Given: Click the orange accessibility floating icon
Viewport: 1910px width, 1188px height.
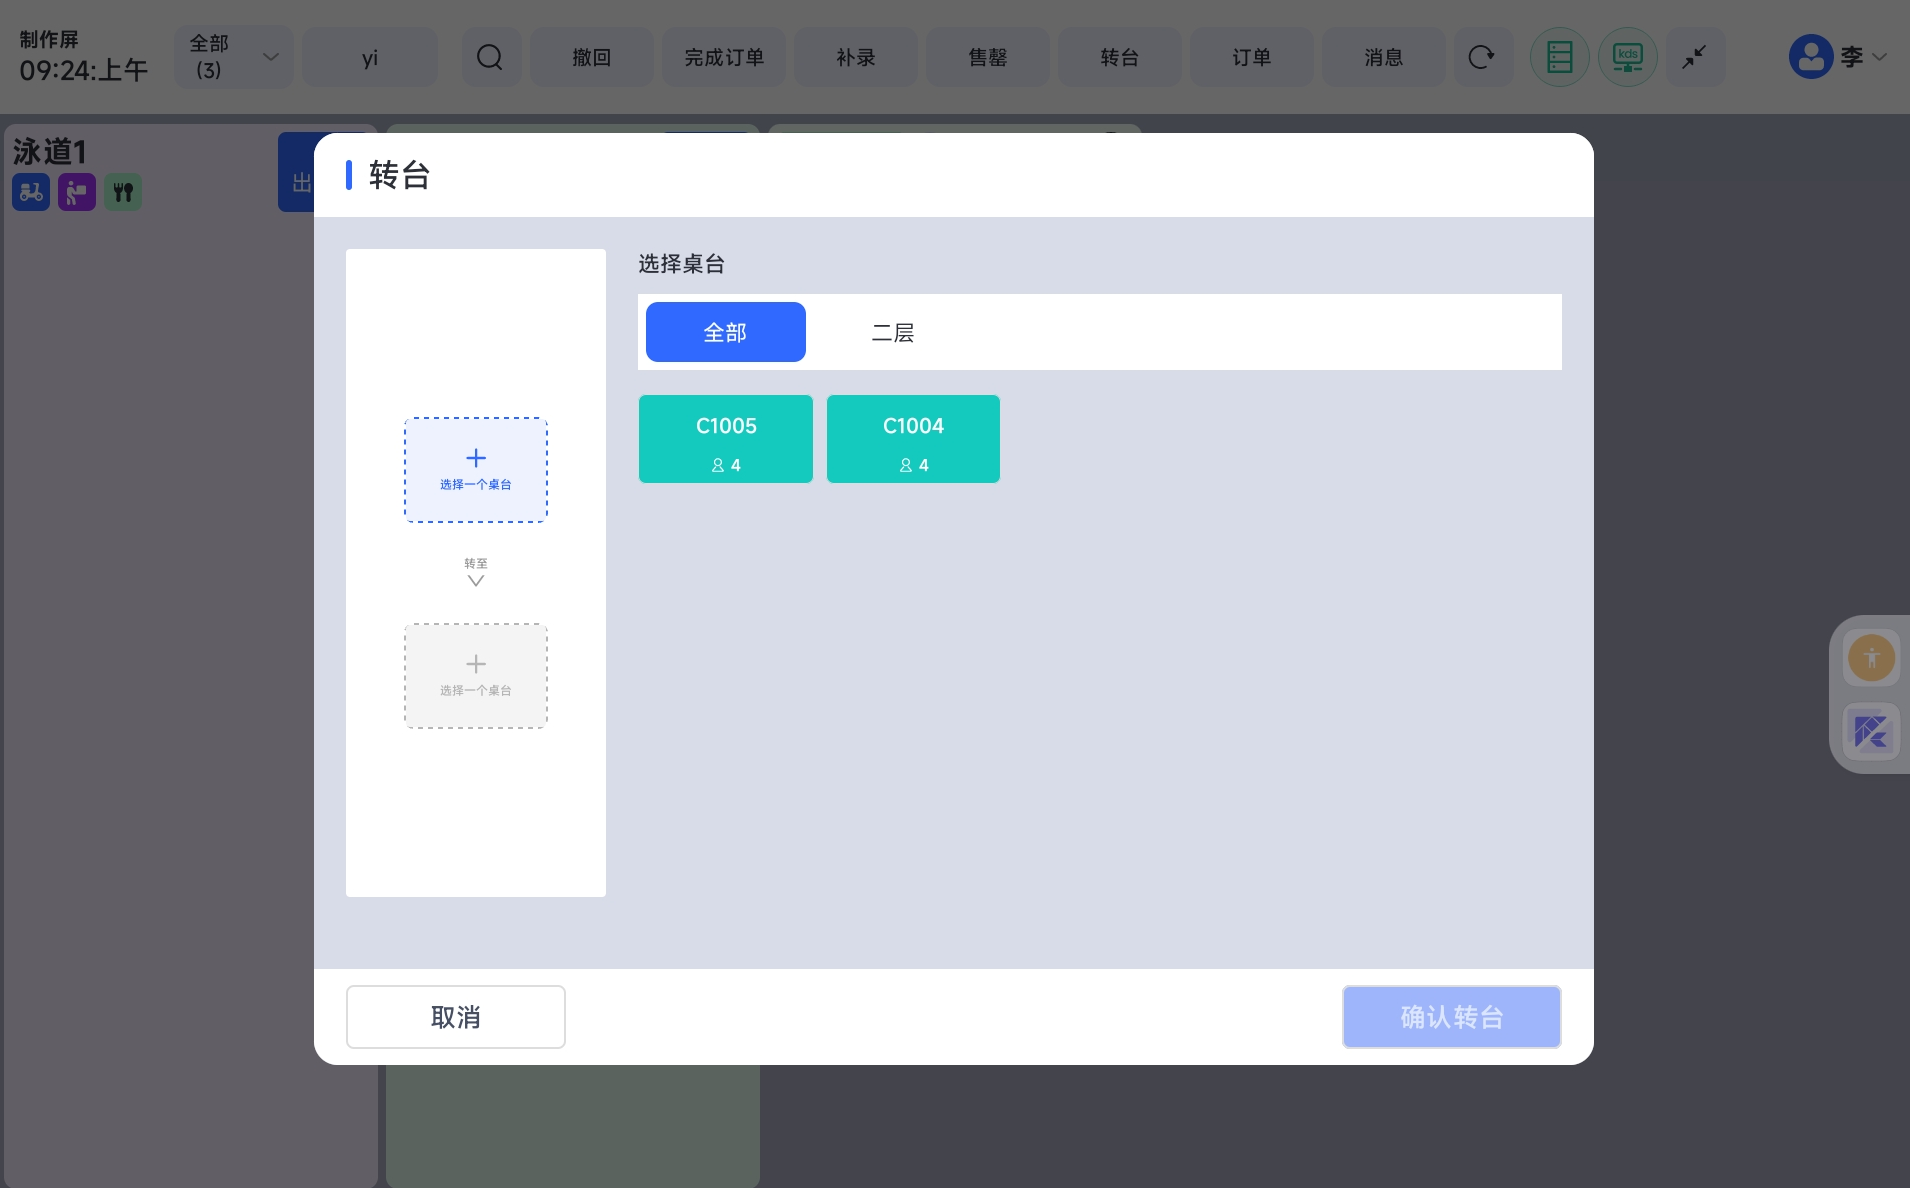Looking at the screenshot, I should [x=1871, y=658].
